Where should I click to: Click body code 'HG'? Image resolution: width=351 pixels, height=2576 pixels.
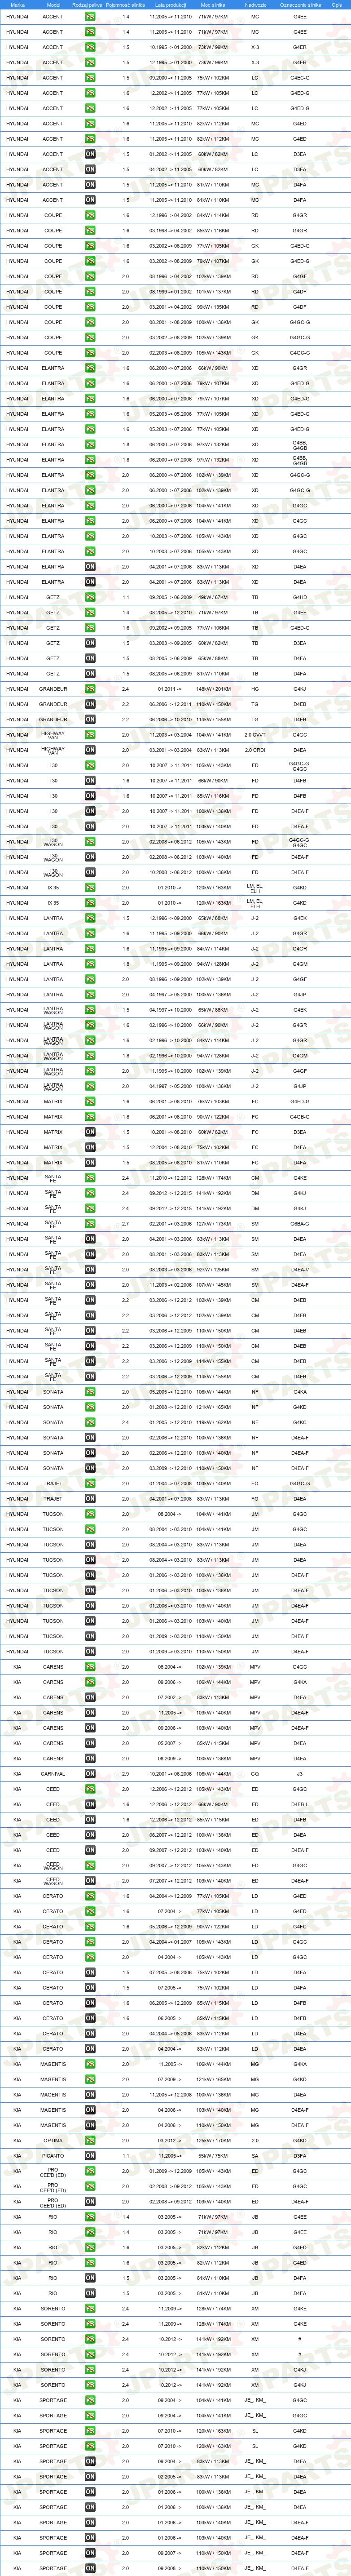pos(255,689)
